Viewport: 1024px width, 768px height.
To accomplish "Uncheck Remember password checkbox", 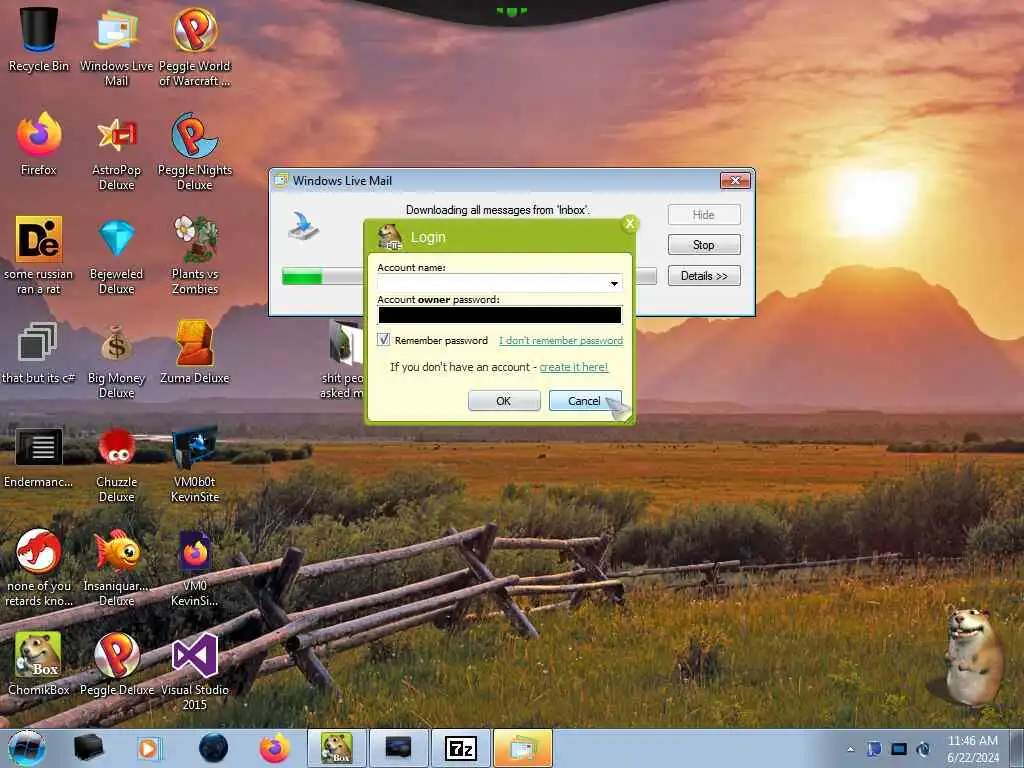I will coord(383,340).
